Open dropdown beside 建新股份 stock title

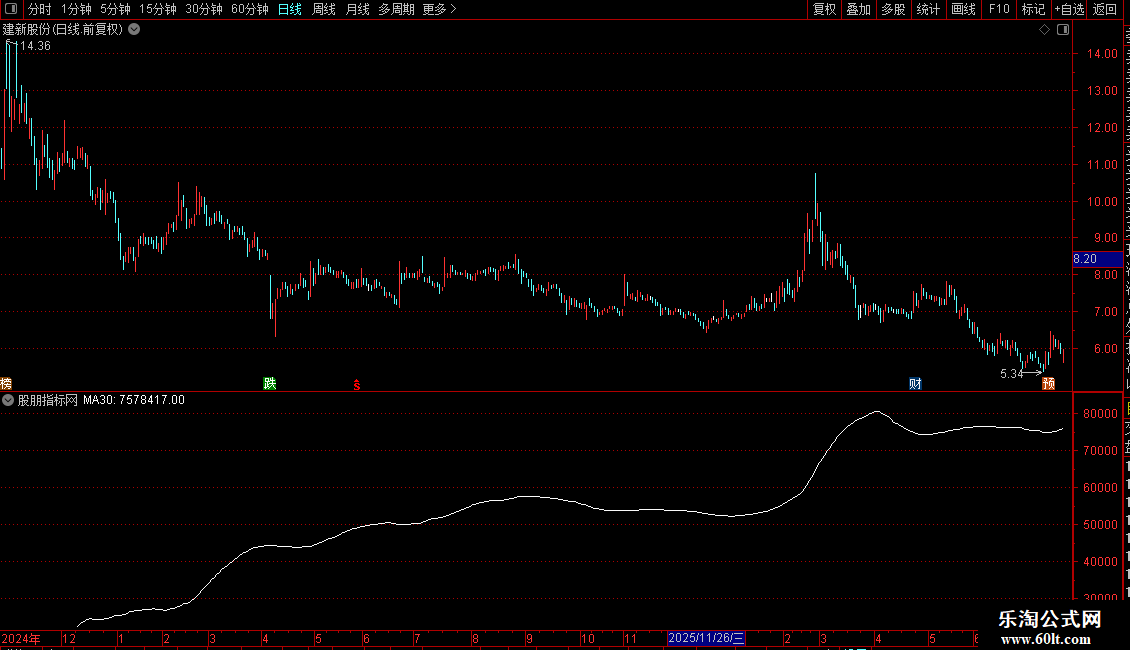point(134,30)
